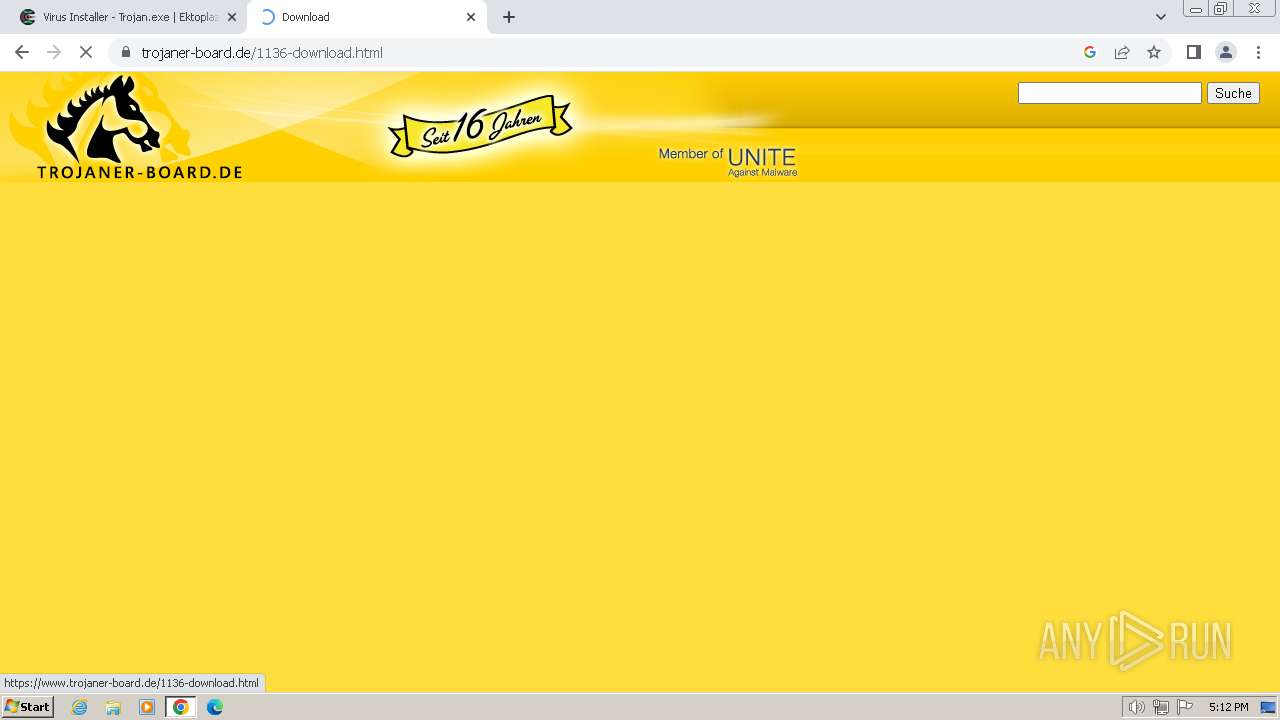
Task: Open the browser side panel
Action: 1194,52
